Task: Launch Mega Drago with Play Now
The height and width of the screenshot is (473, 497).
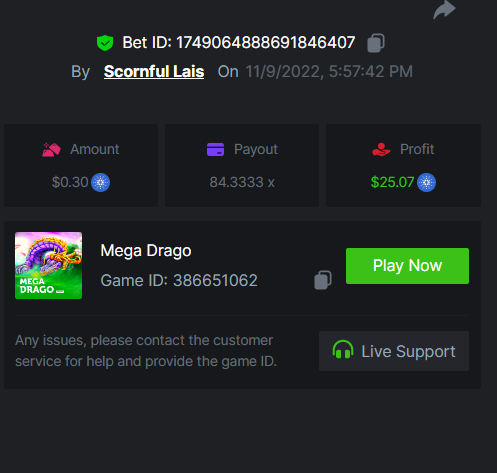Action: click(x=407, y=266)
